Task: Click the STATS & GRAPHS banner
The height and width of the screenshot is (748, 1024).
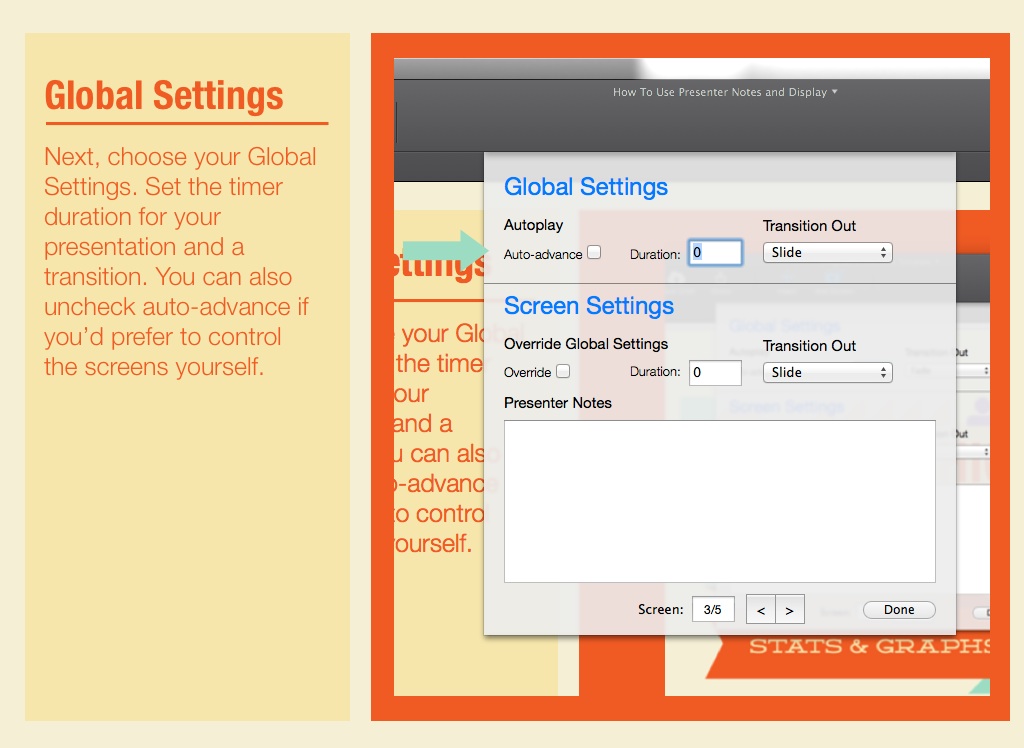Action: tap(869, 646)
